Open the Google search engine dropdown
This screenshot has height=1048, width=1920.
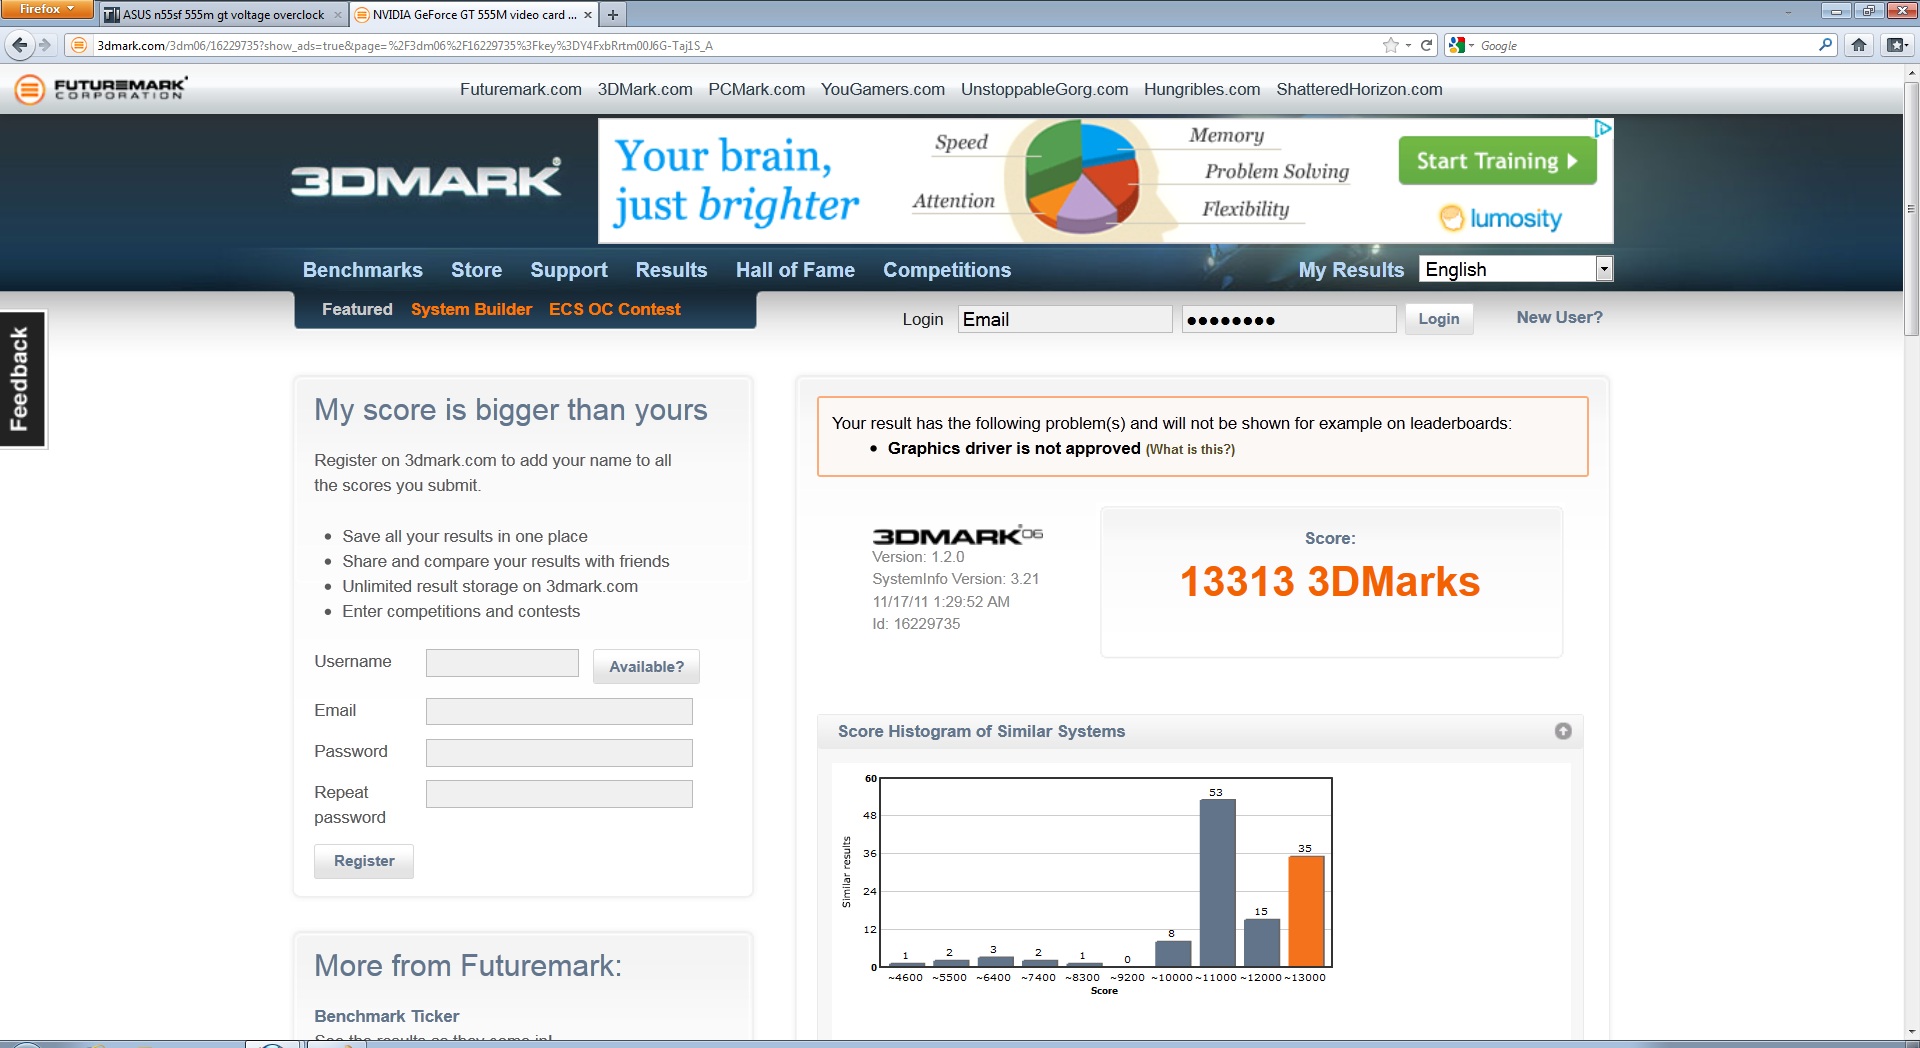(1461, 45)
